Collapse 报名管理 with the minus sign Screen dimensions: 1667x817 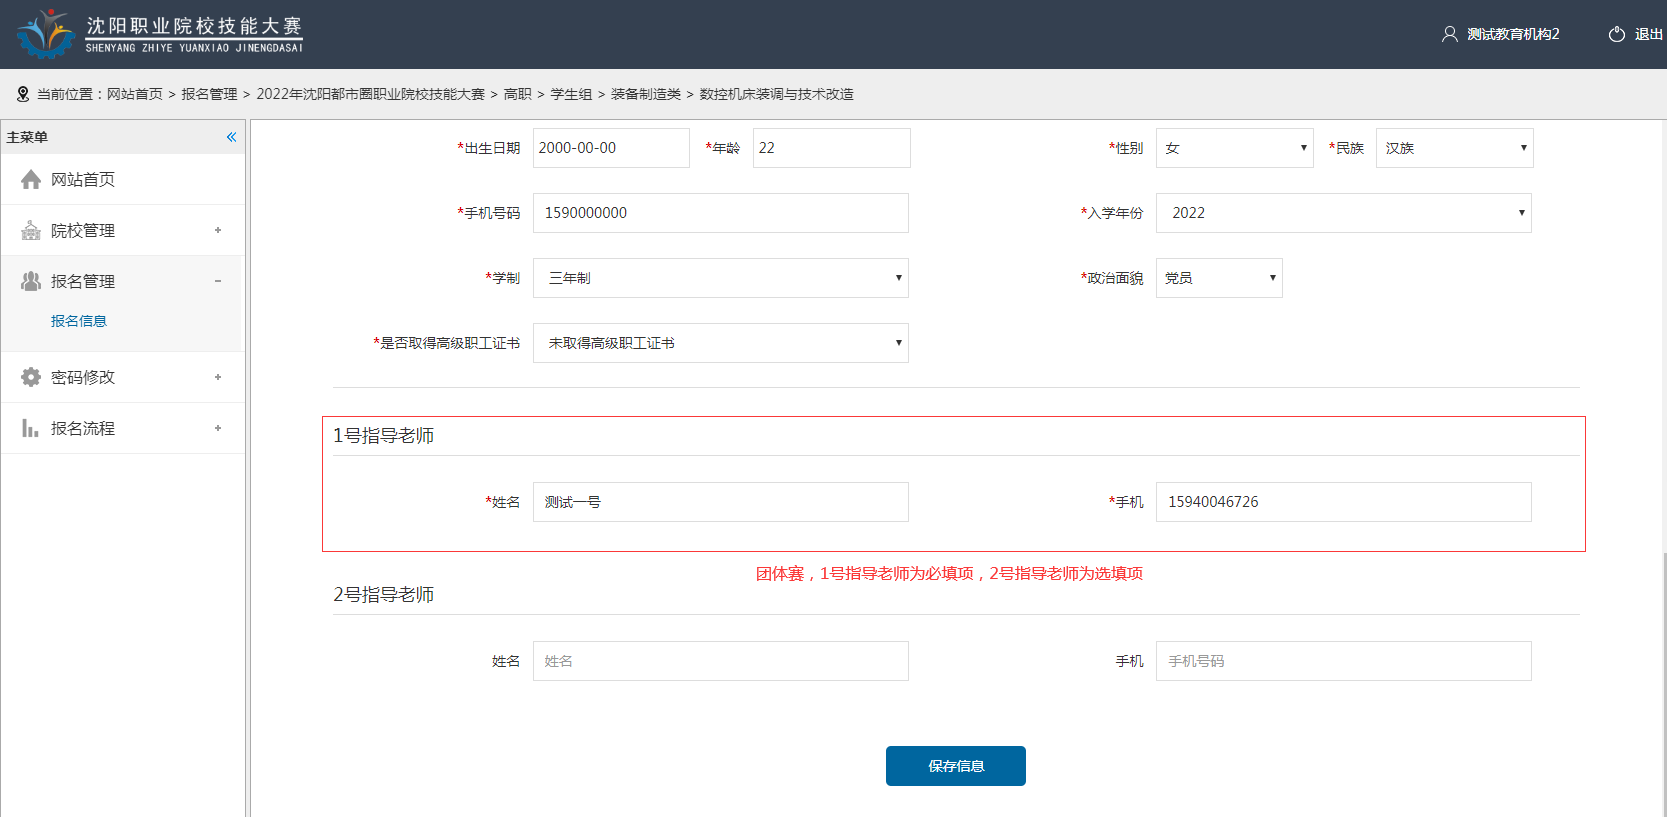point(218,281)
